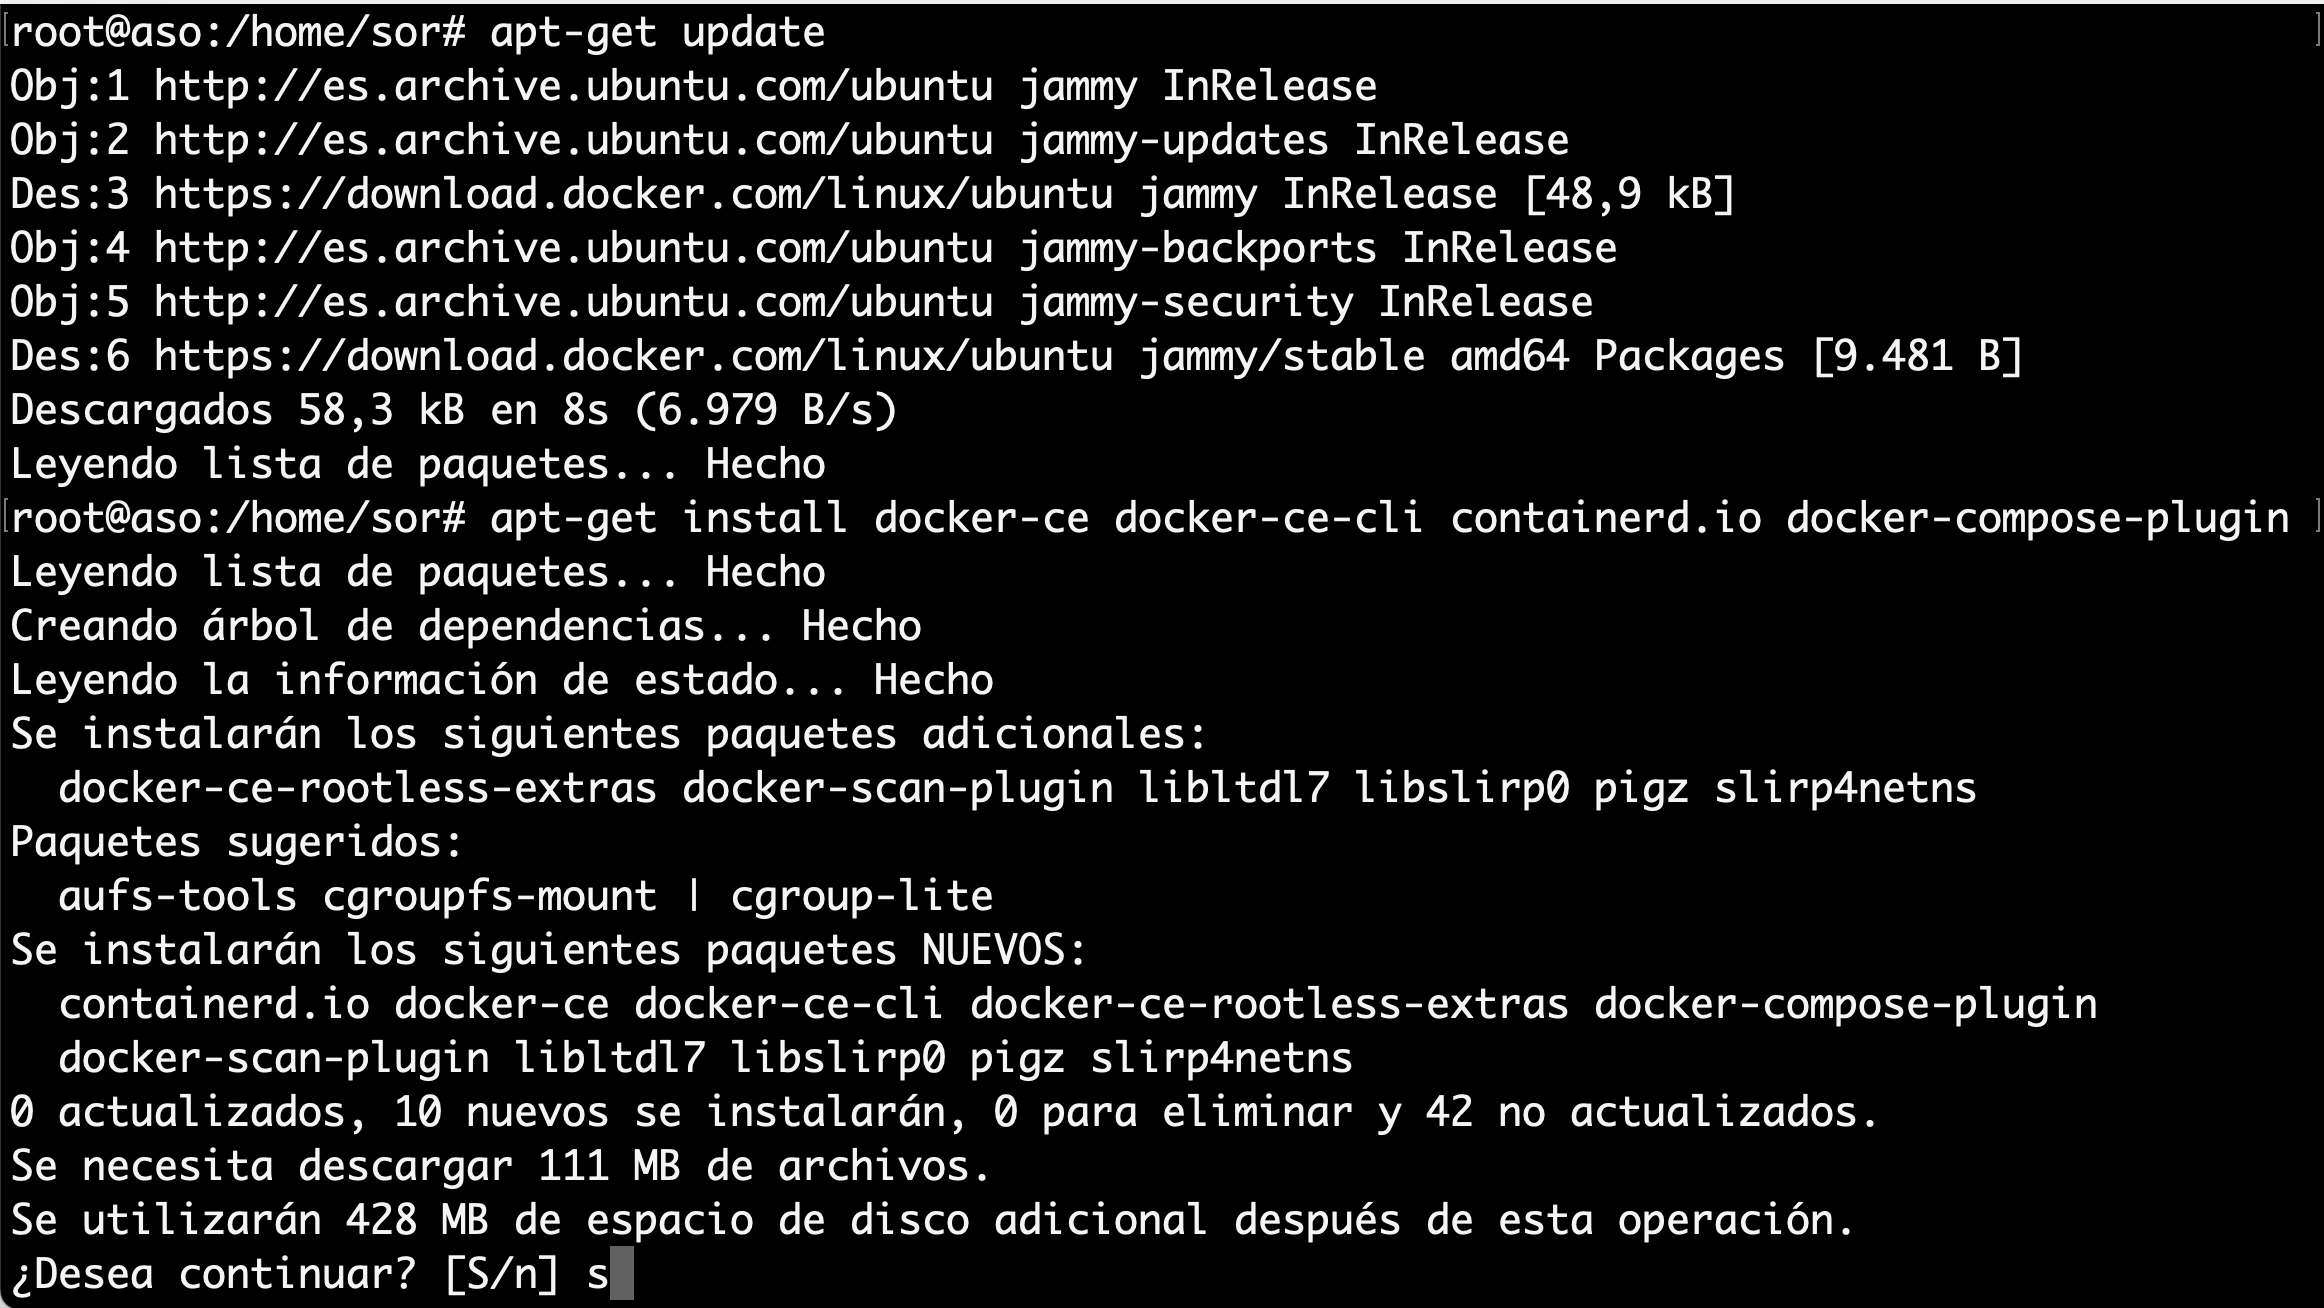The image size is (2324, 1308).
Task: Click the "[9.481 B]" size on Des:6
Action: [x=1917, y=356]
